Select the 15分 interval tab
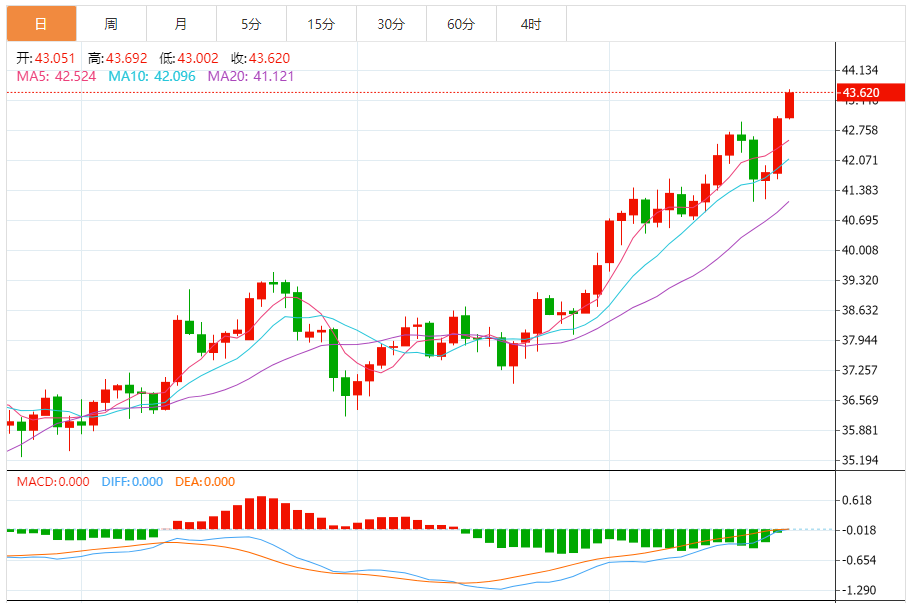 click(320, 24)
